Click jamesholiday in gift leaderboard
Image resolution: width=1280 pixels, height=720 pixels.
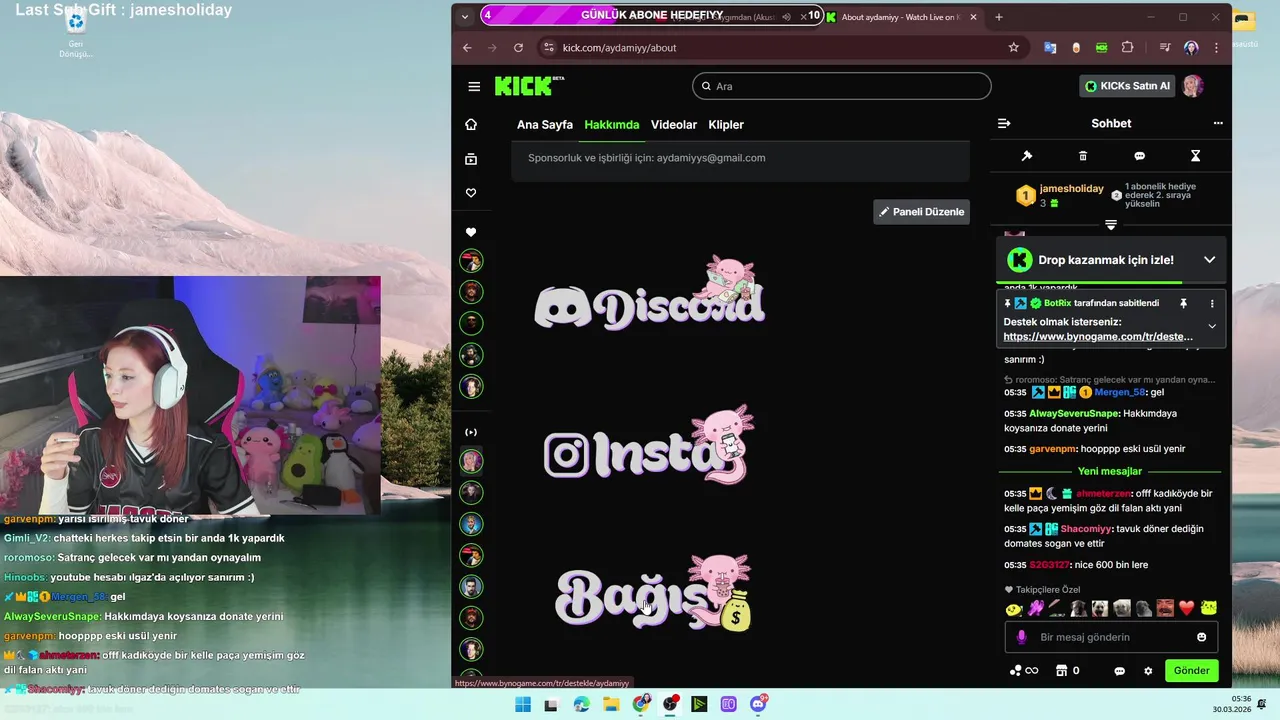(x=1071, y=189)
